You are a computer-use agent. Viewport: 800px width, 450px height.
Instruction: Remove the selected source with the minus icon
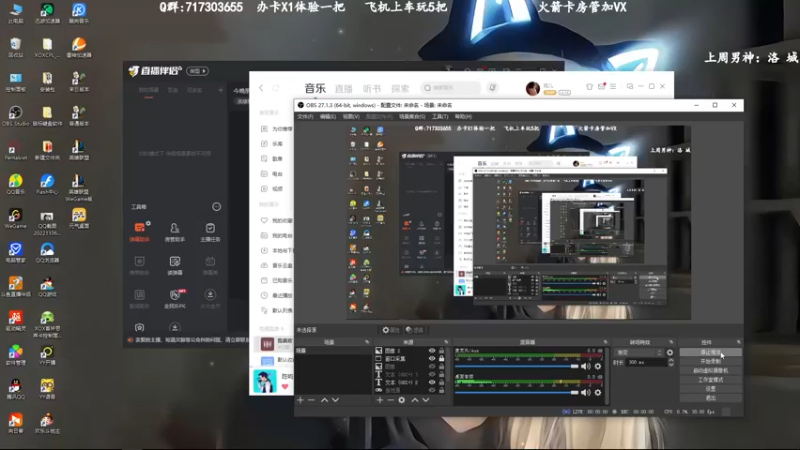(390, 400)
